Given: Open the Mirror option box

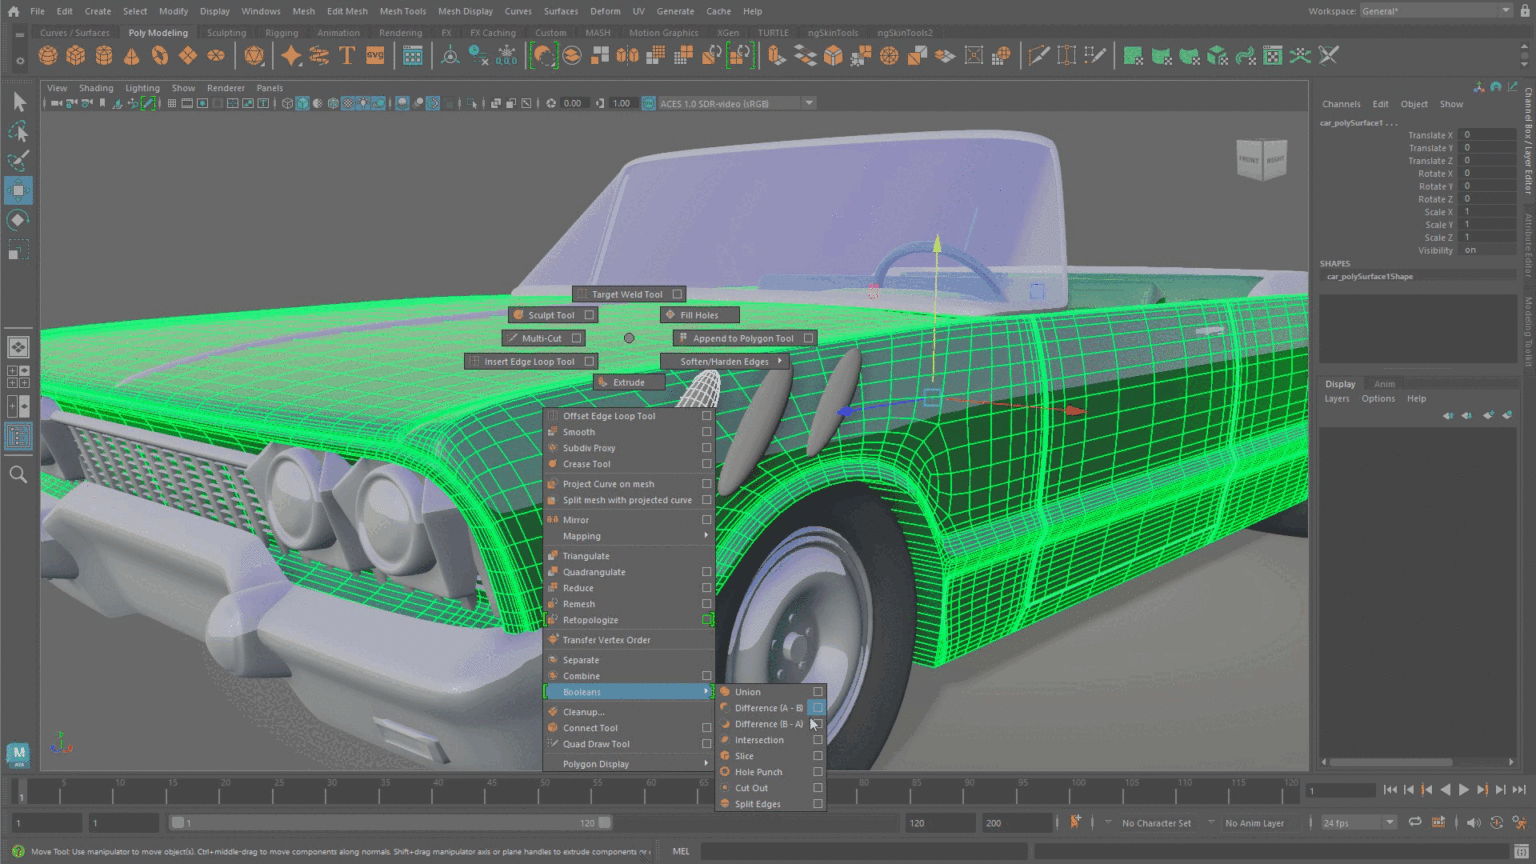Looking at the screenshot, I should (706, 520).
